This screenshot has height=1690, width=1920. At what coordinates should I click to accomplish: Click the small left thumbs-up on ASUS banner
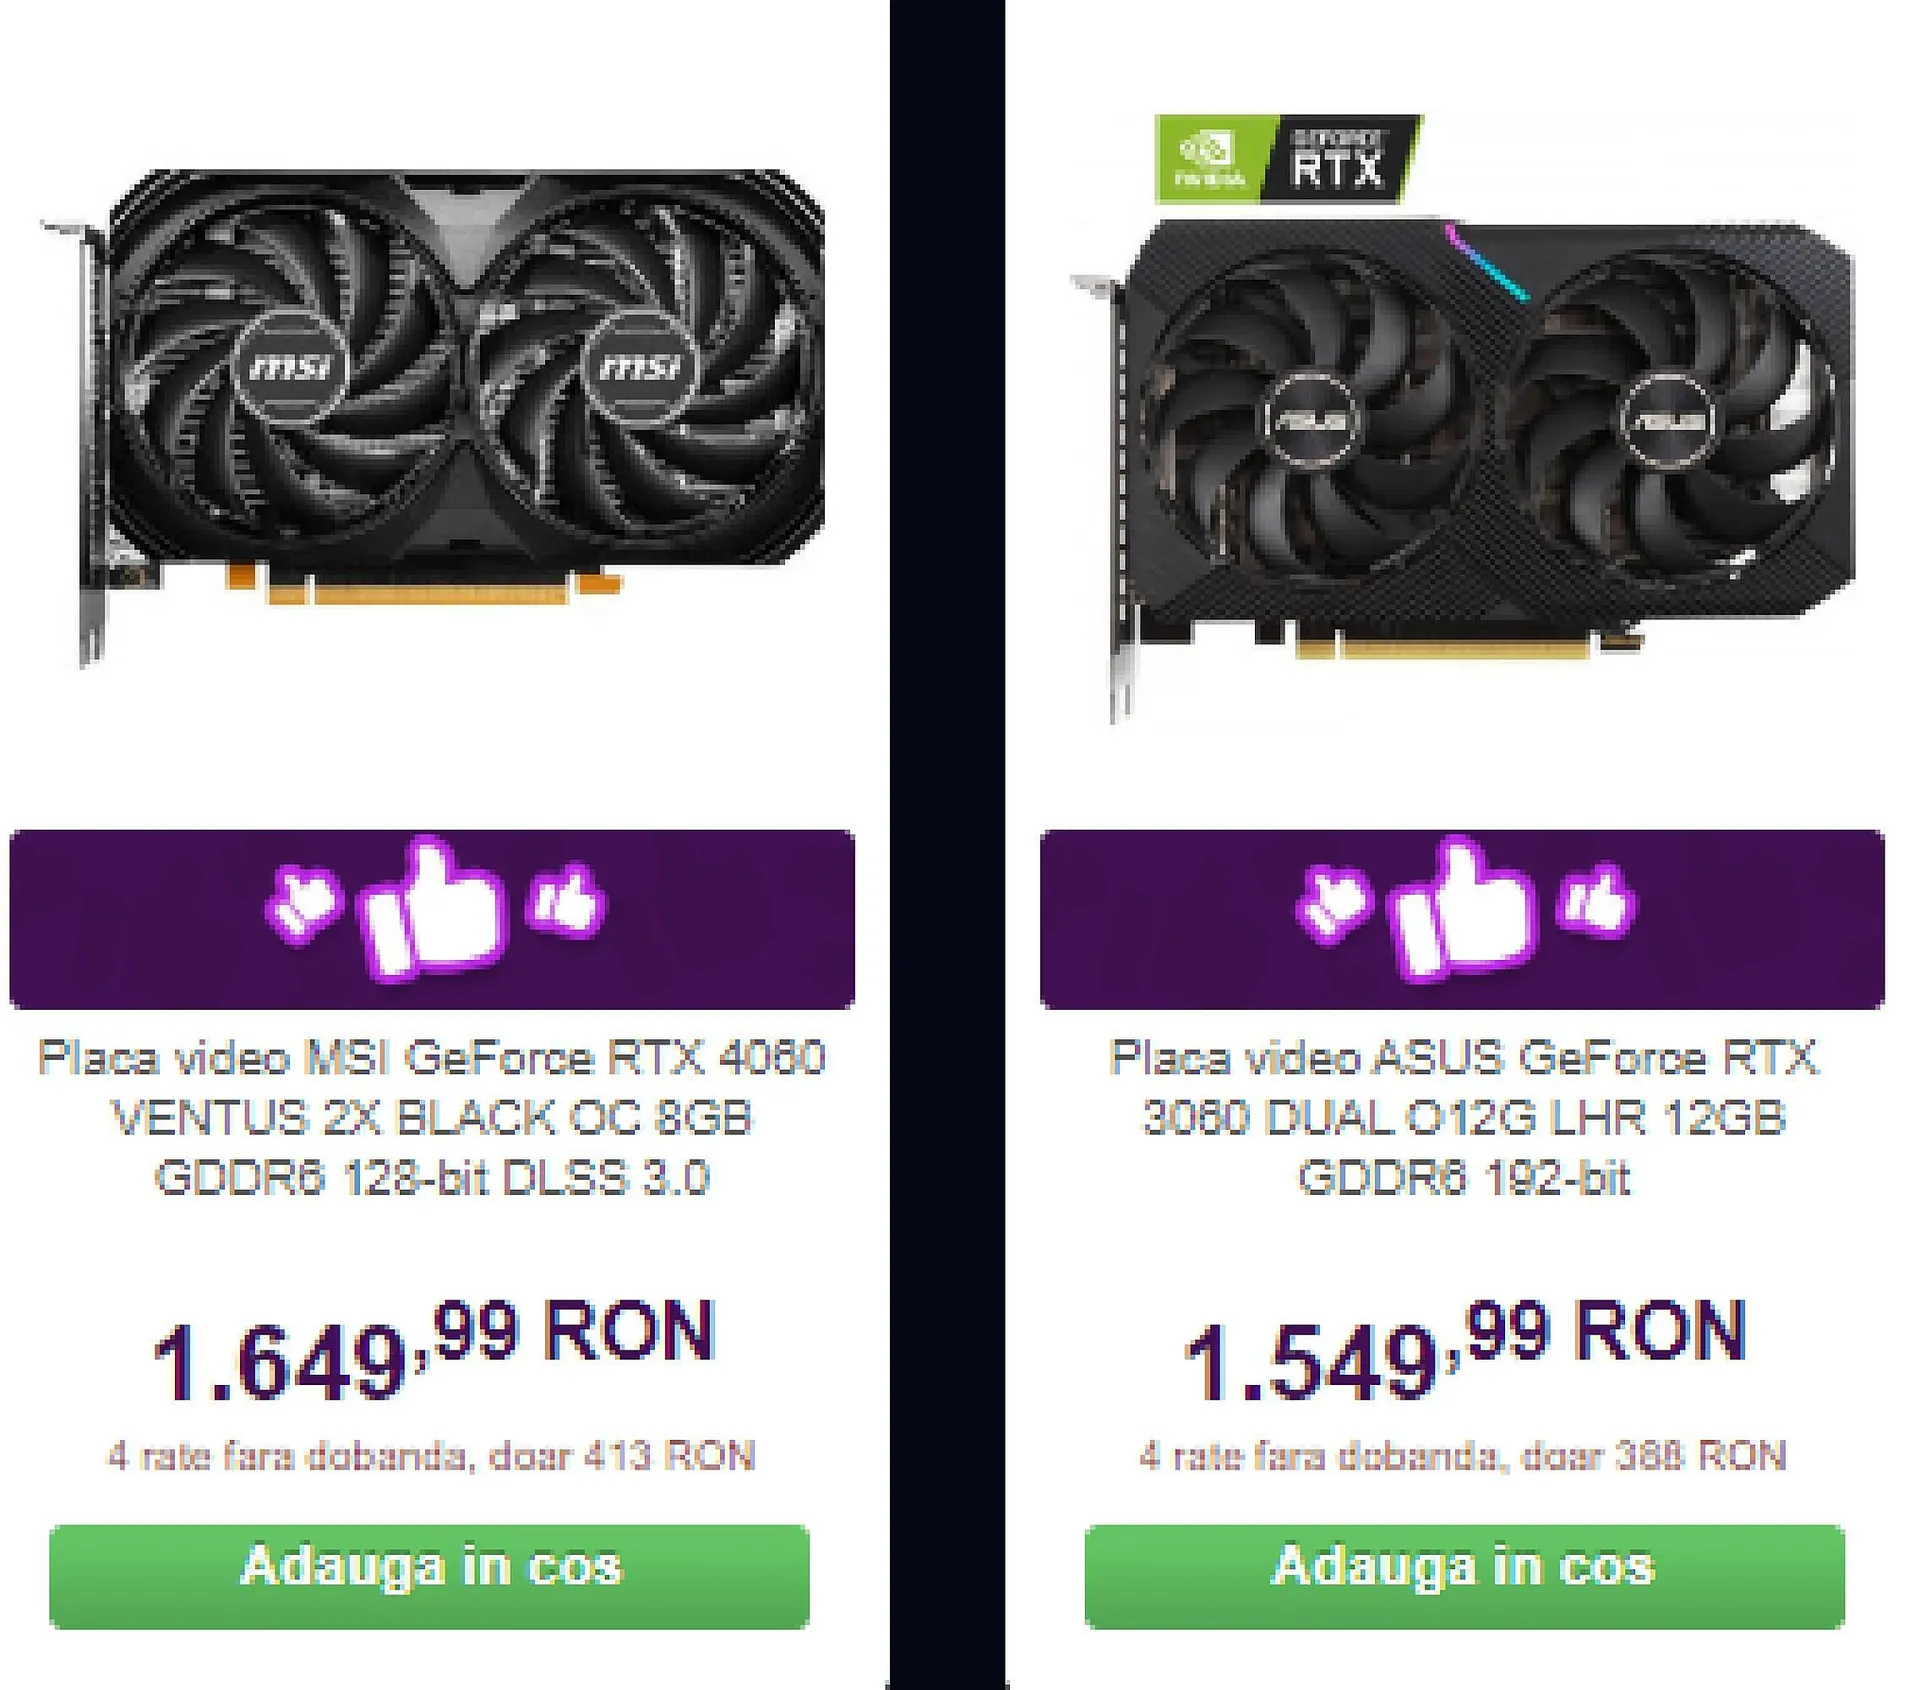(x=1334, y=902)
